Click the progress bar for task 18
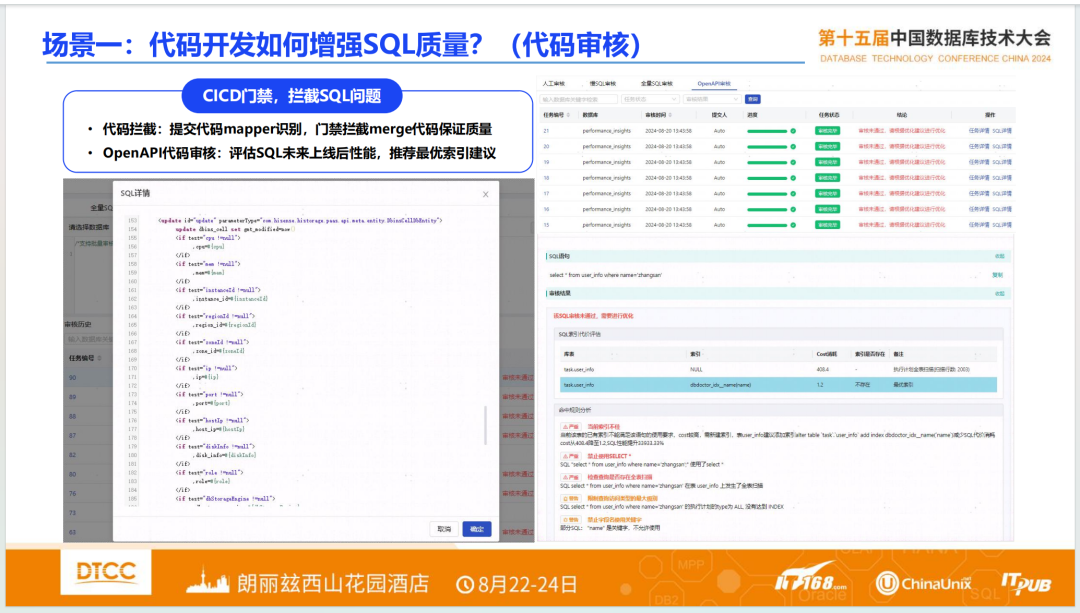Screen dimensions: 1080x613 pos(767,178)
